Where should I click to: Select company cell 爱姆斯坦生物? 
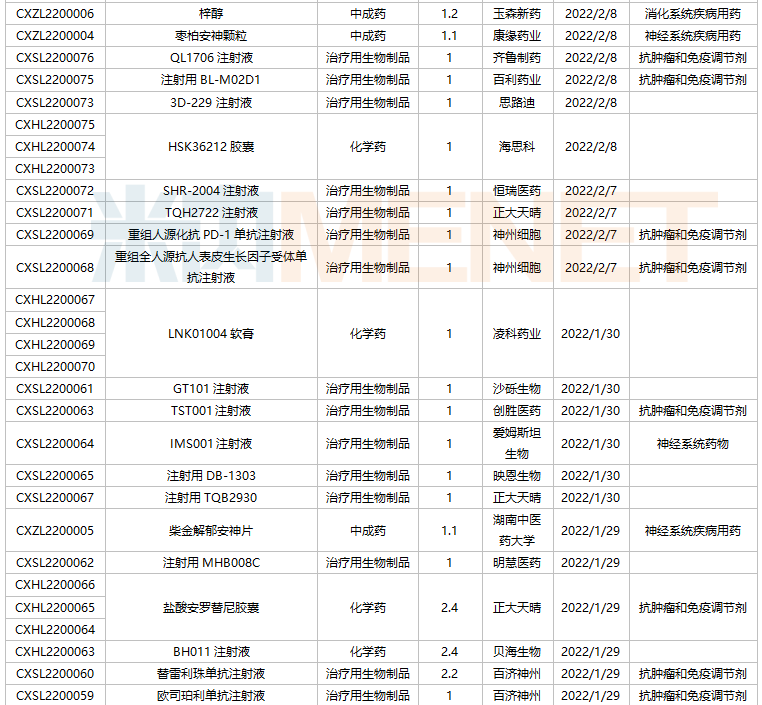tap(517, 443)
